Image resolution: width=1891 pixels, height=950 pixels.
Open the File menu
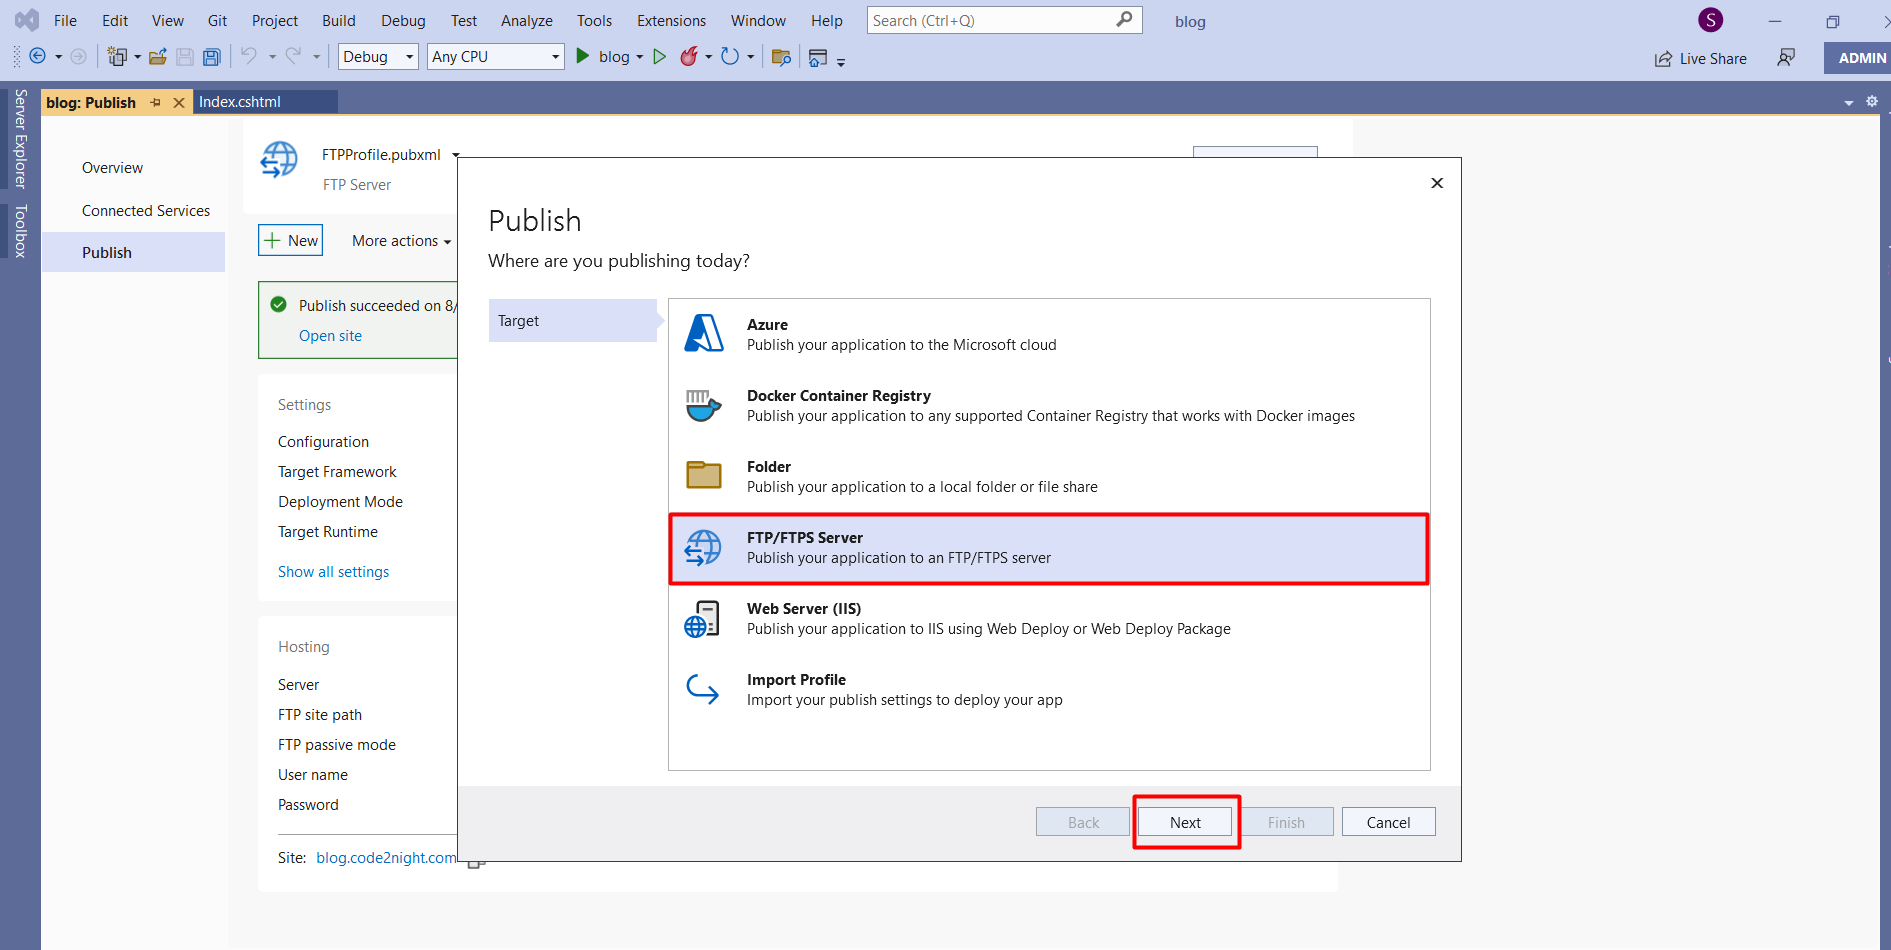[65, 20]
